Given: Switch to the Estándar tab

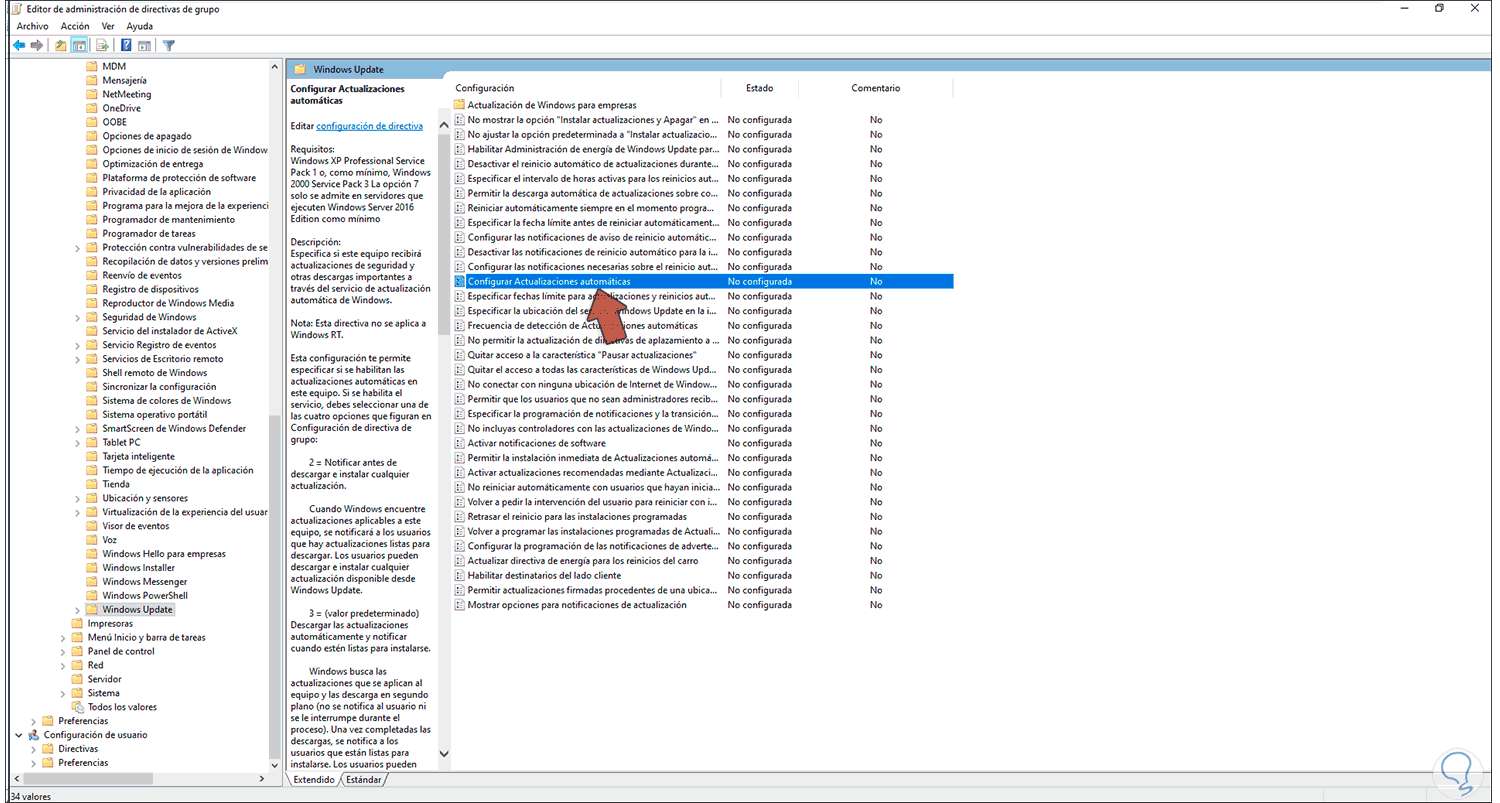Looking at the screenshot, I should (363, 780).
